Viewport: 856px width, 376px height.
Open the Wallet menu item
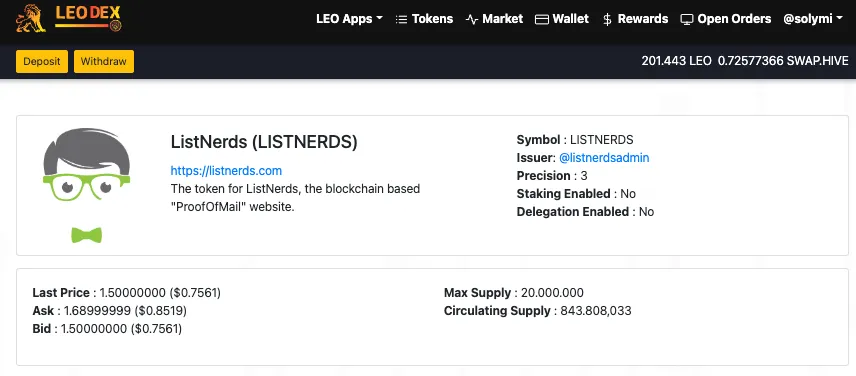click(562, 19)
